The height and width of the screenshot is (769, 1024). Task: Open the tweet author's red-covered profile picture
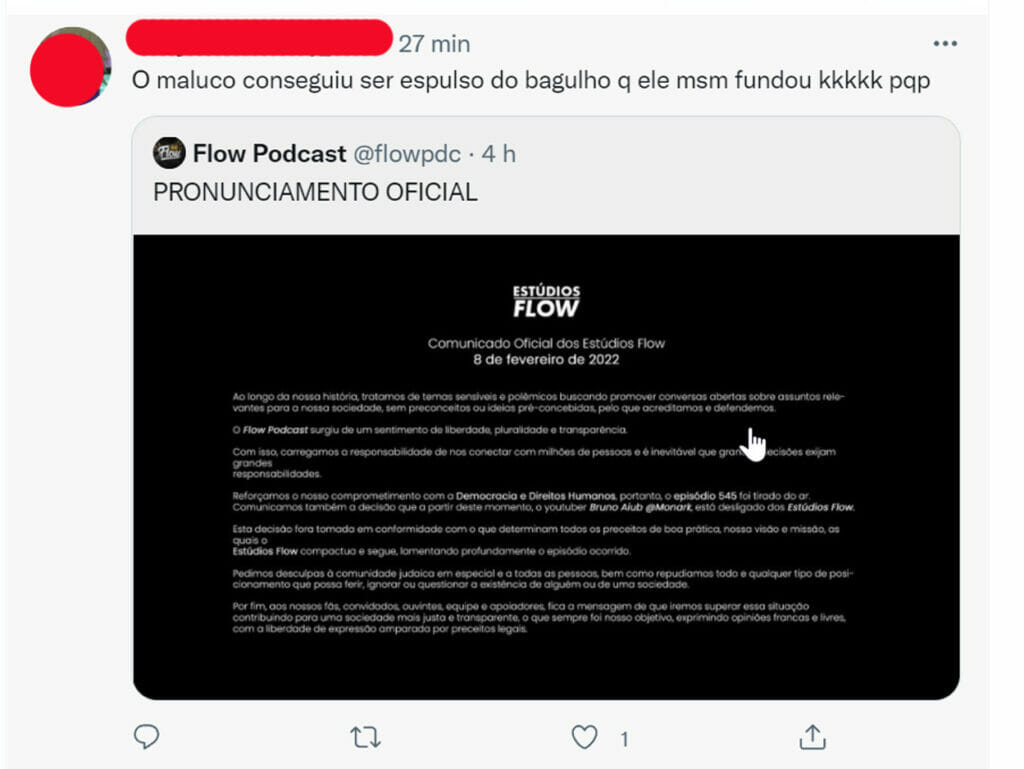click(70, 67)
